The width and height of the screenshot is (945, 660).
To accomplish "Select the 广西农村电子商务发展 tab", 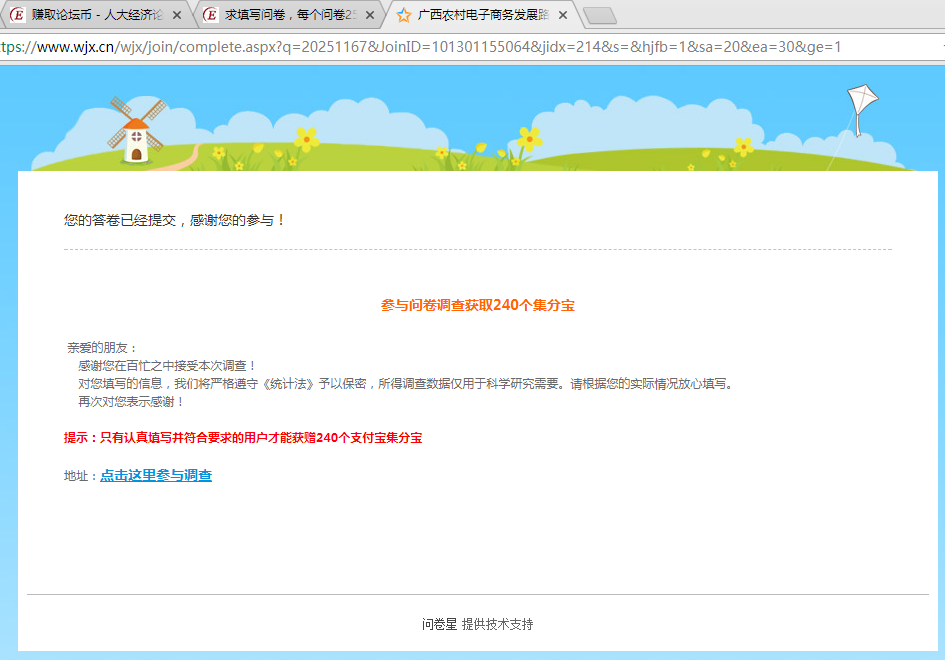I will pyautogui.click(x=483, y=14).
